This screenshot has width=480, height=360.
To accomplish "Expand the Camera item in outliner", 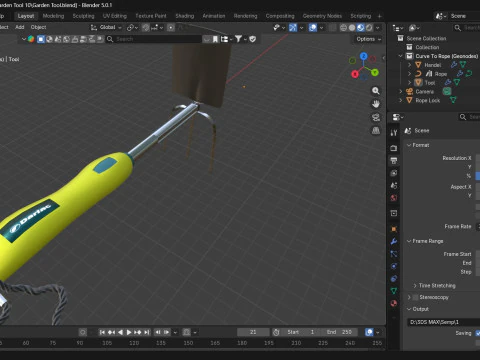I will [x=401, y=91].
